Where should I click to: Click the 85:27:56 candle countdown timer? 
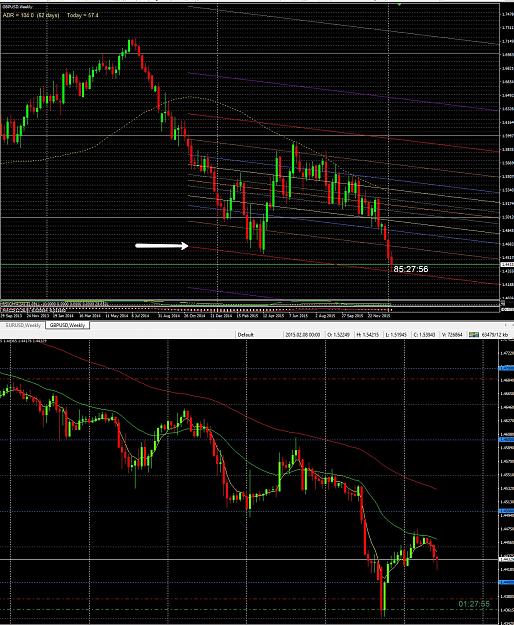click(411, 269)
